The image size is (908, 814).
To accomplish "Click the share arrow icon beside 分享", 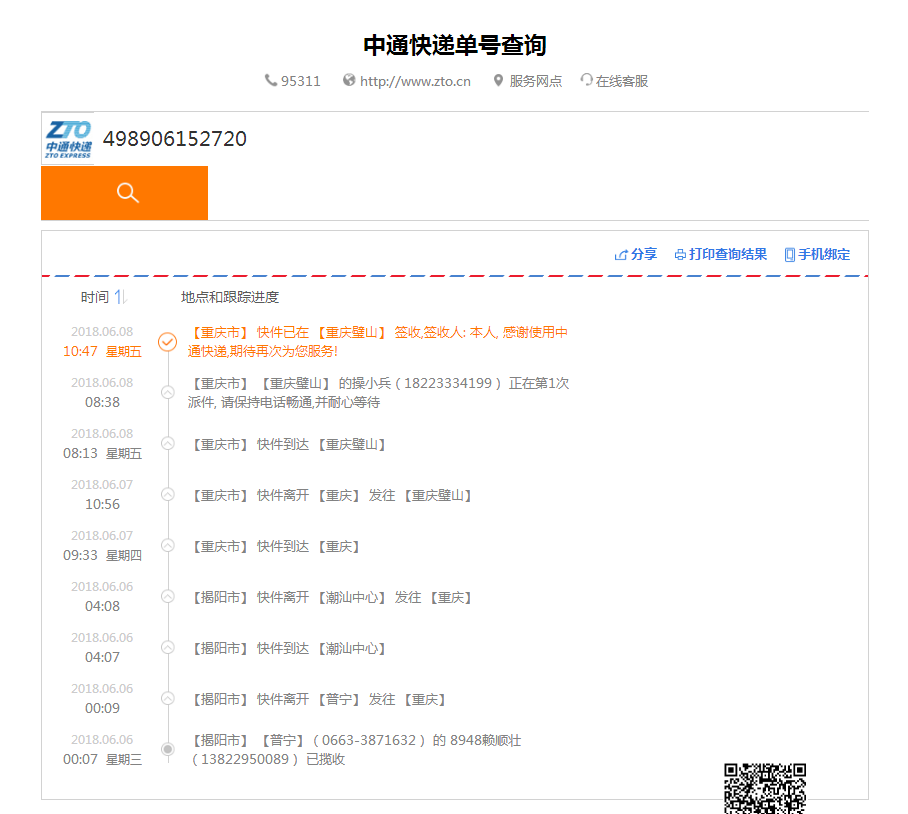I will coord(621,255).
